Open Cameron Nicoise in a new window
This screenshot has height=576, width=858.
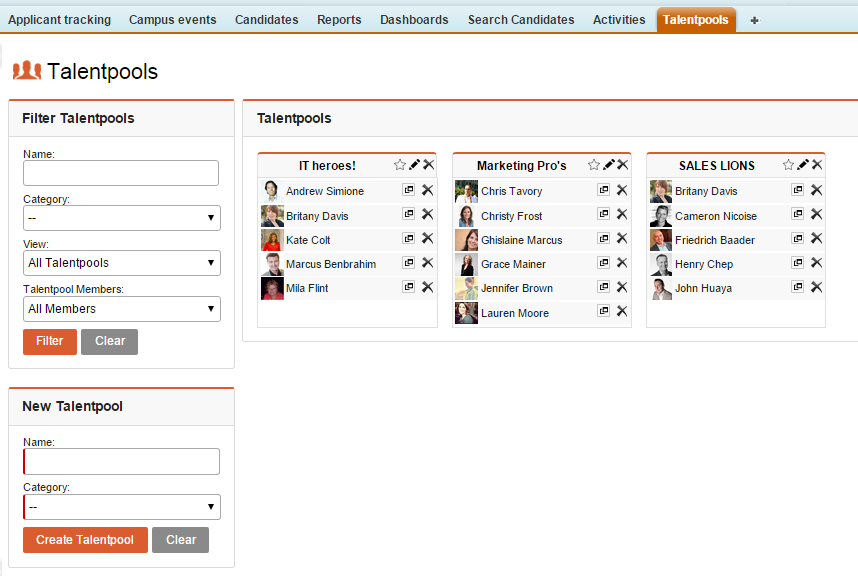point(798,214)
